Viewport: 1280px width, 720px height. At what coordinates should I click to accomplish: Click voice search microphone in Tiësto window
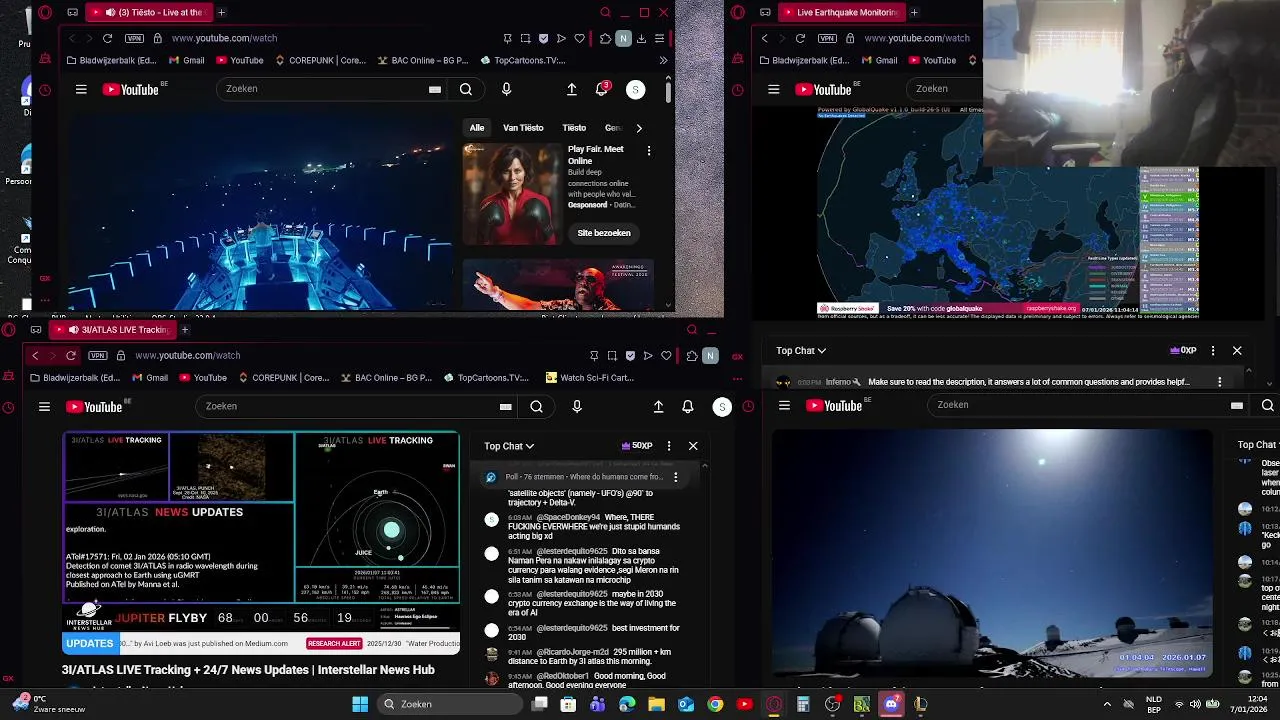[506, 89]
